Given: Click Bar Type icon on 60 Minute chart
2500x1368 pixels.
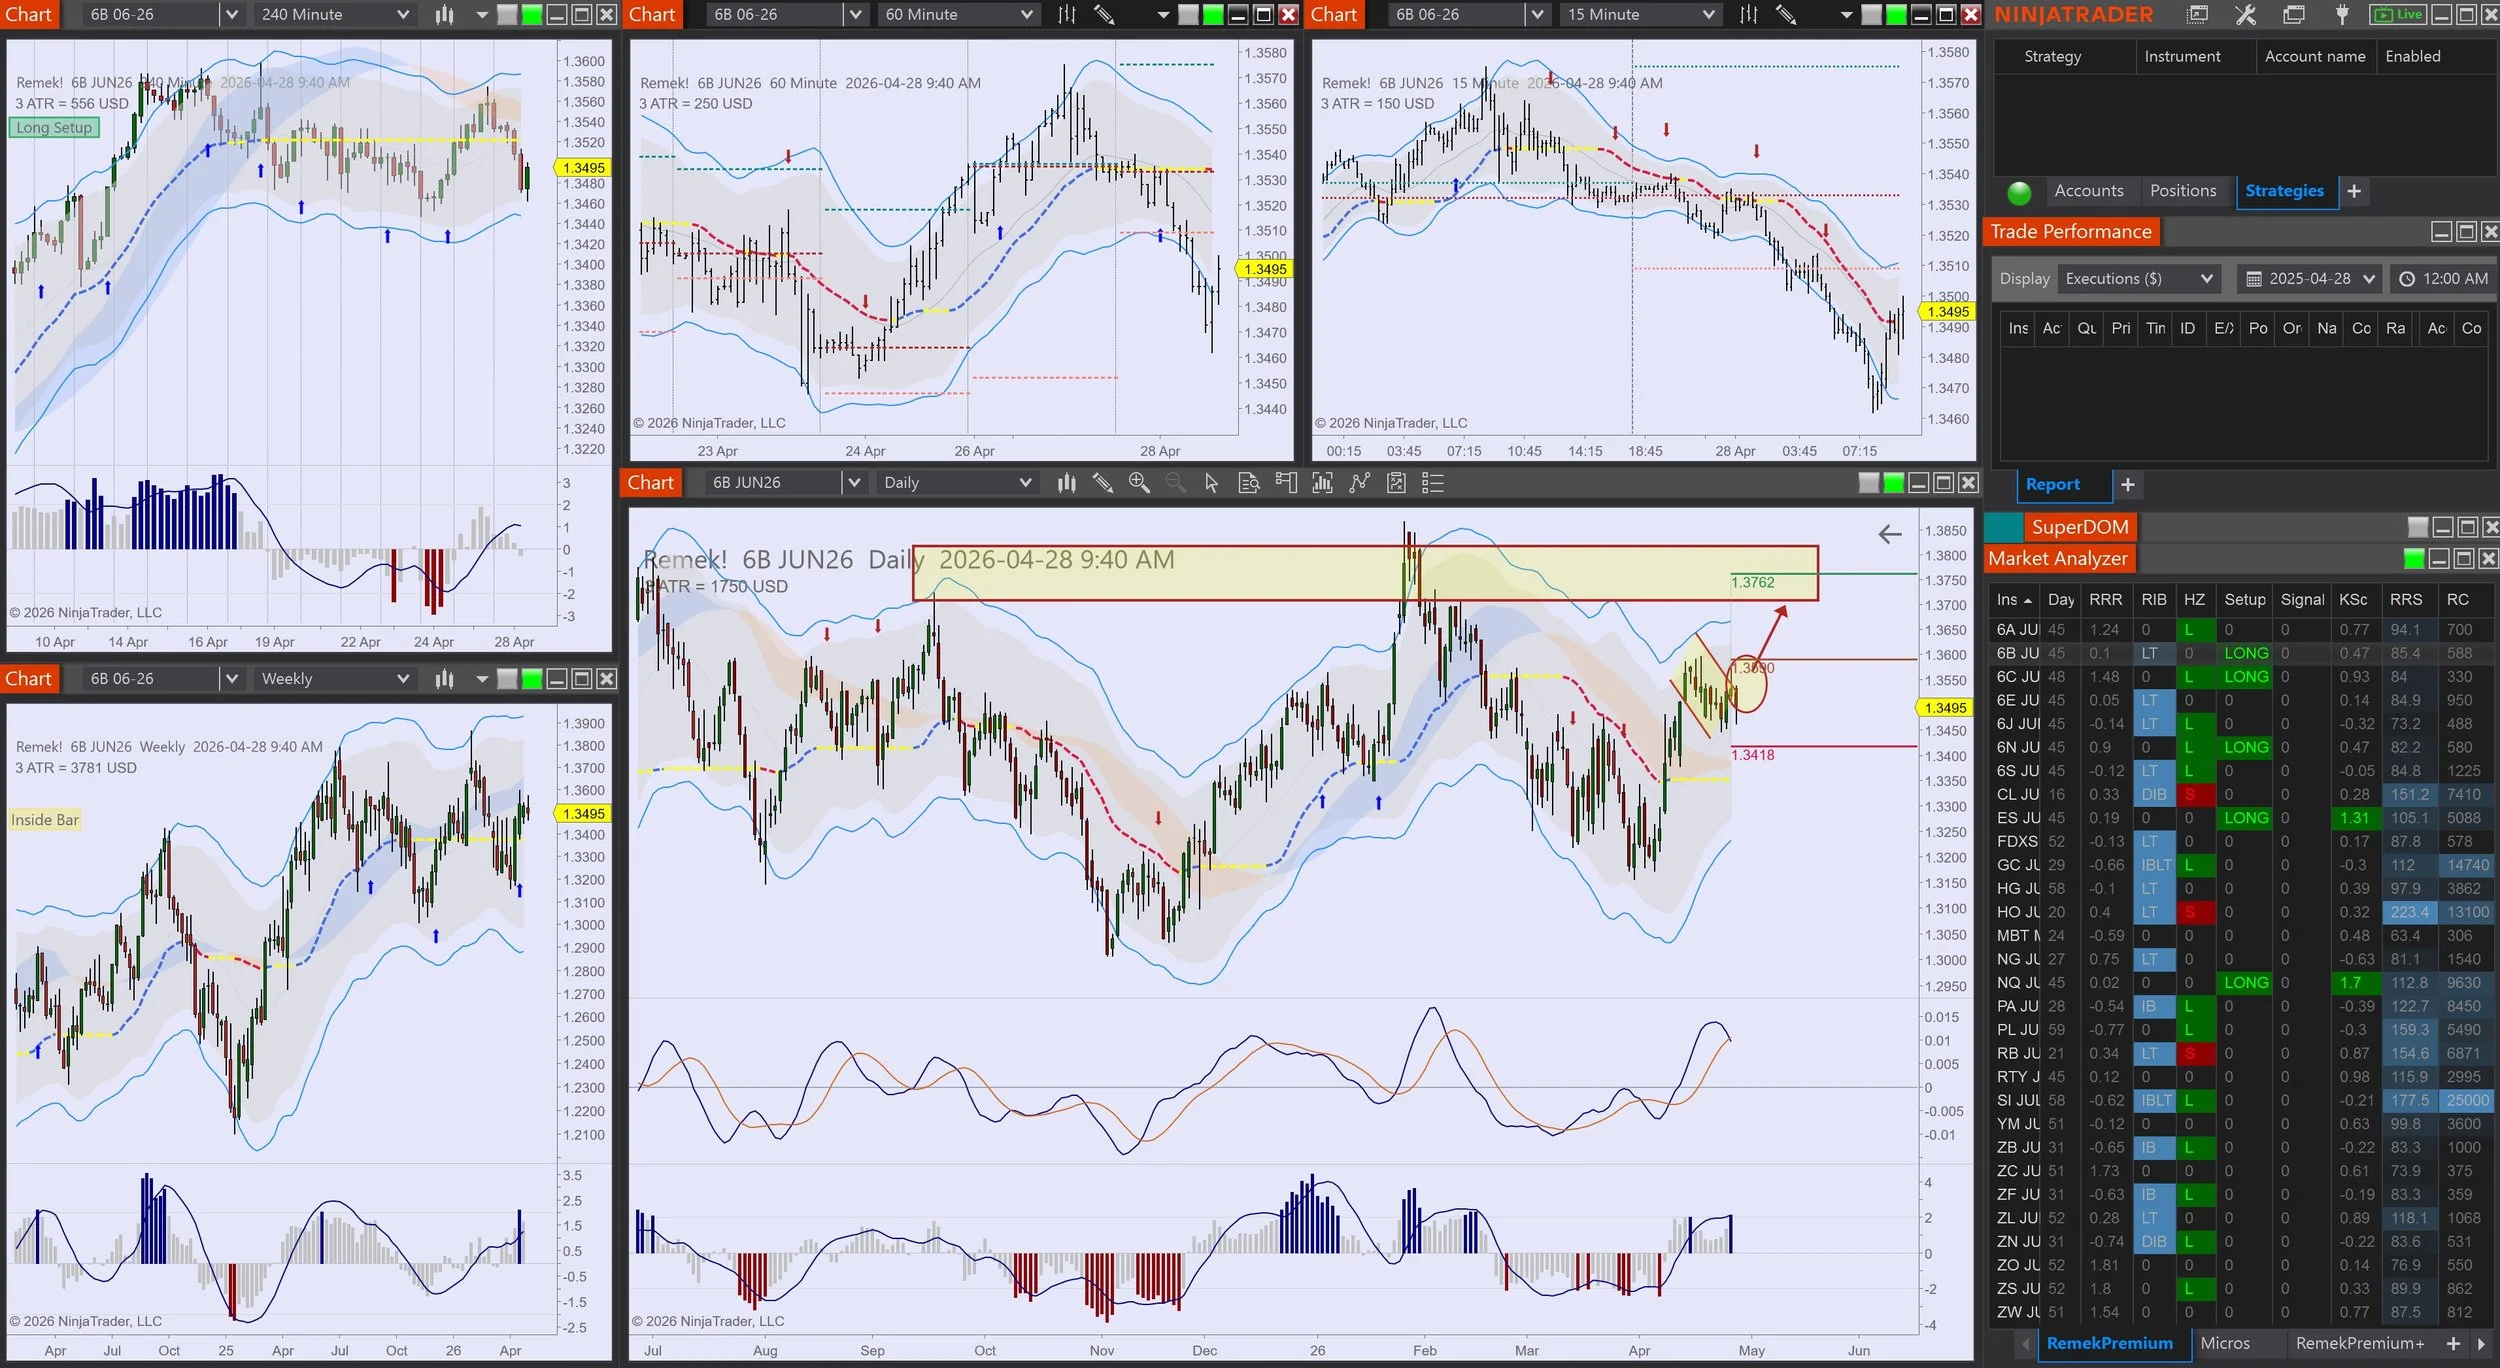Looking at the screenshot, I should click(1067, 15).
